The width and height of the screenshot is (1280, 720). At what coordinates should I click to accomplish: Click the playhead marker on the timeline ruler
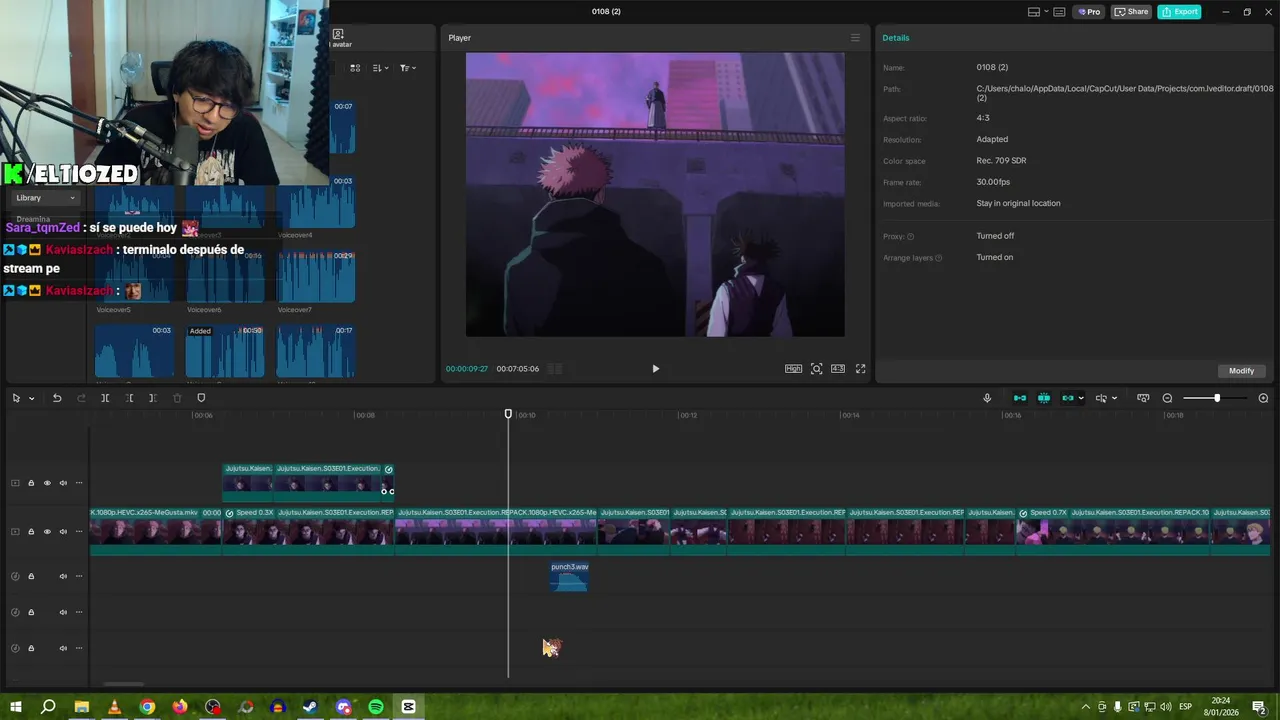pyautogui.click(x=508, y=414)
